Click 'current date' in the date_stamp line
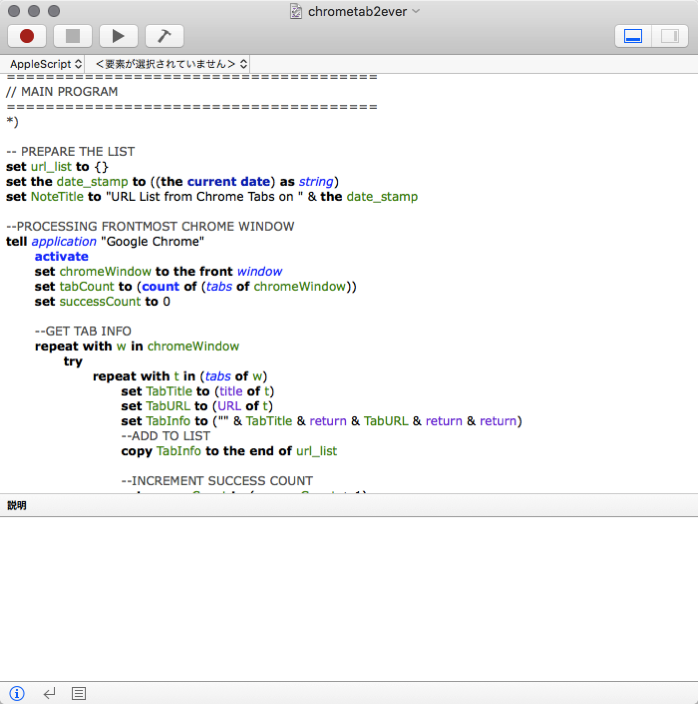This screenshot has width=698, height=704. click(x=228, y=181)
